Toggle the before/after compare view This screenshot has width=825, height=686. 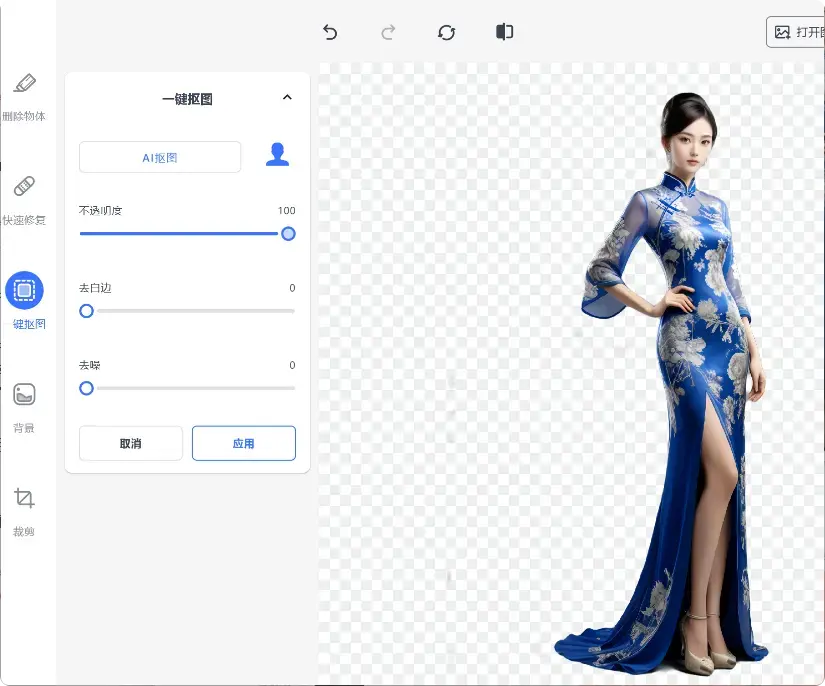505,32
